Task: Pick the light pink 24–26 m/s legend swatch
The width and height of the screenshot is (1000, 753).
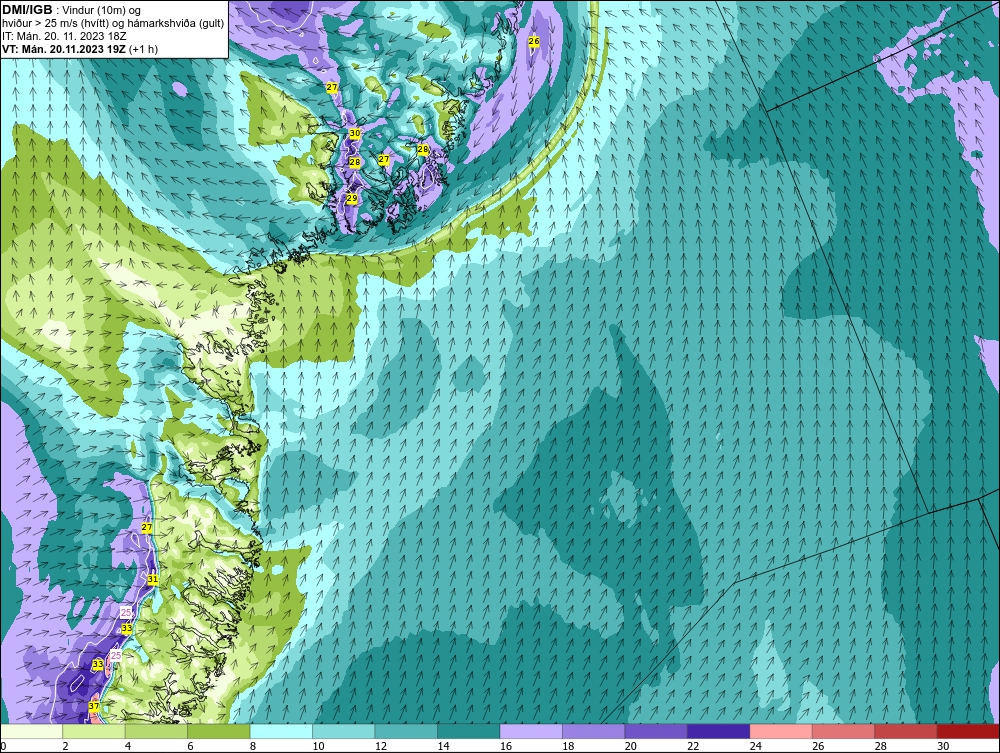Action: (x=781, y=731)
